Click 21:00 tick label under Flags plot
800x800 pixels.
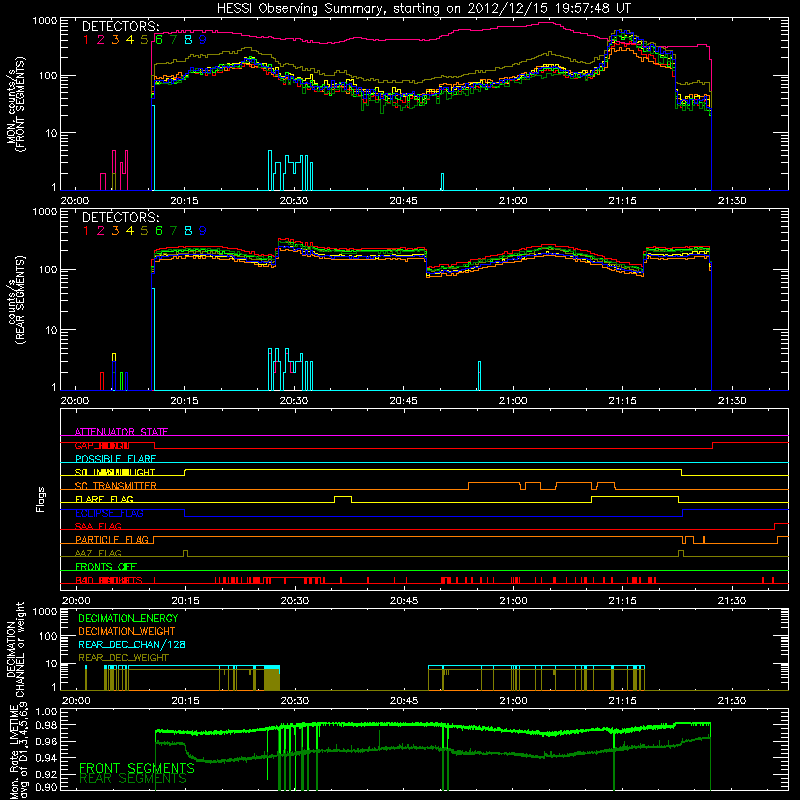(x=513, y=601)
